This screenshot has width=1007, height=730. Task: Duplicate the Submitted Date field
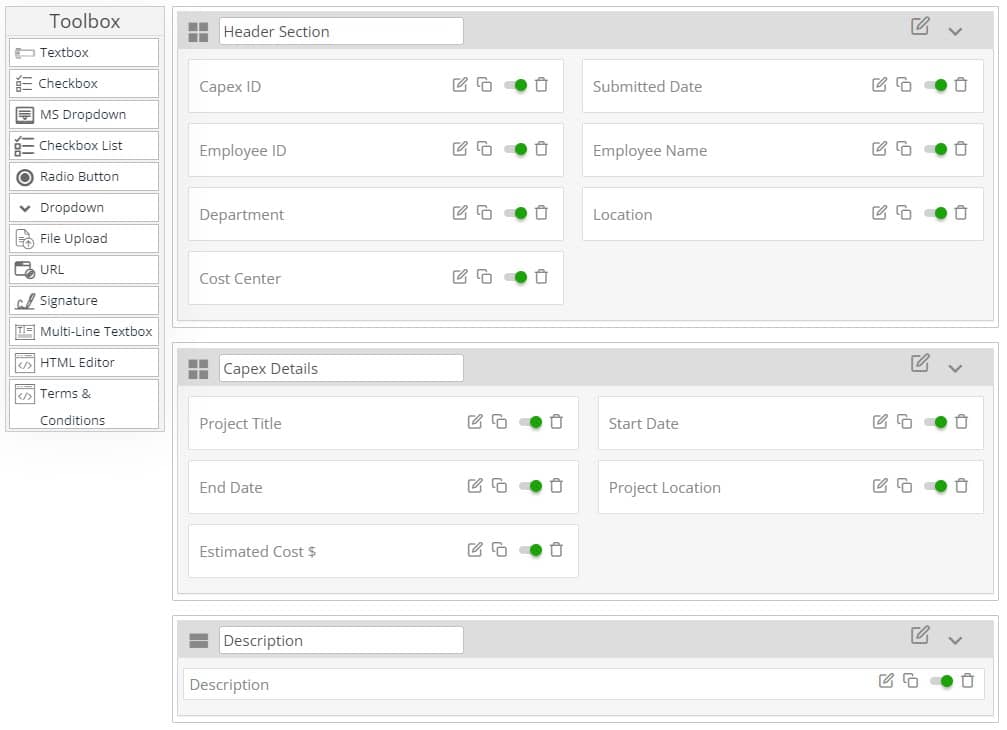904,85
